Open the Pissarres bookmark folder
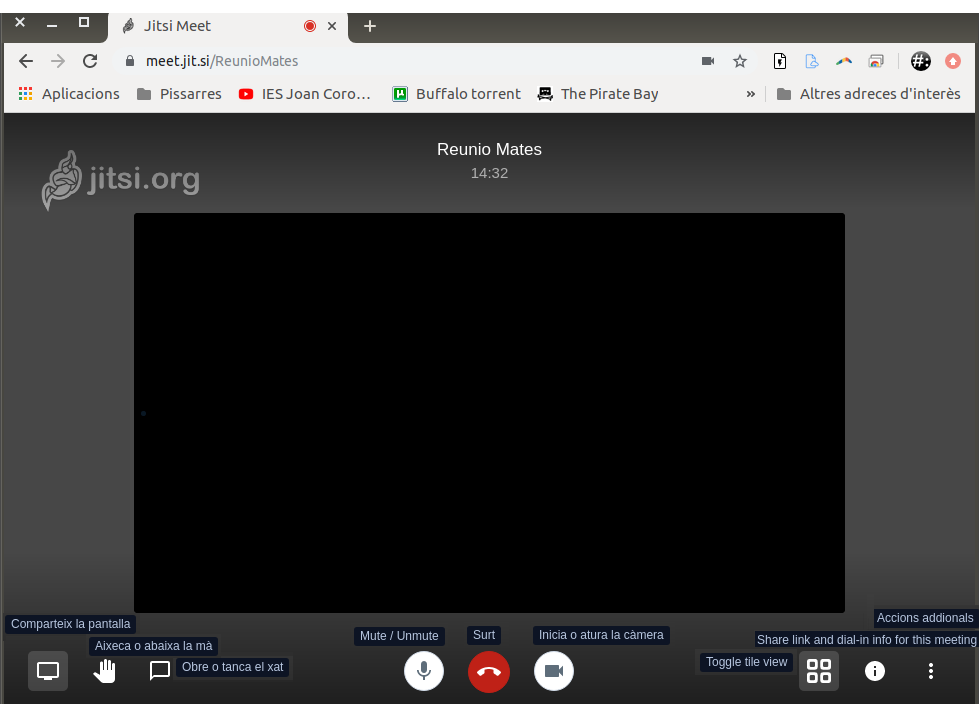 (x=179, y=94)
